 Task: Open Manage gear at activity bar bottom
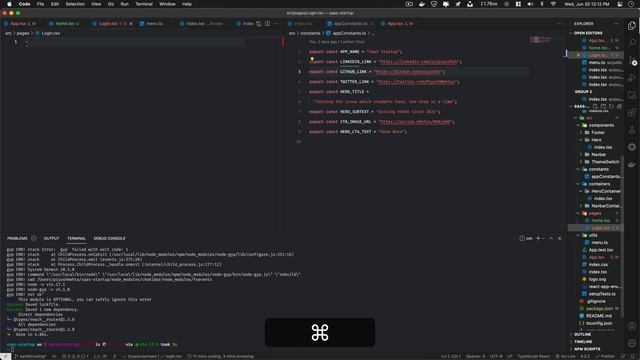(632, 343)
